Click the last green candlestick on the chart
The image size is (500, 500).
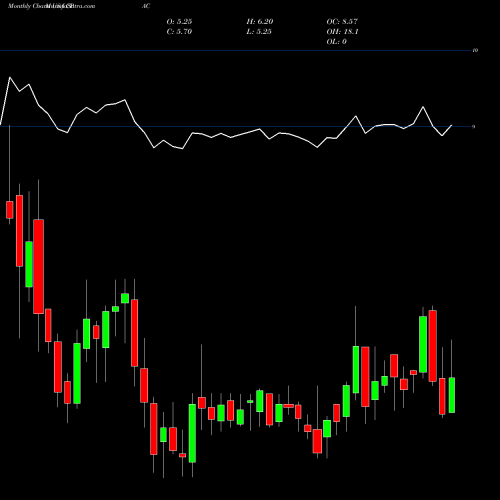click(452, 395)
